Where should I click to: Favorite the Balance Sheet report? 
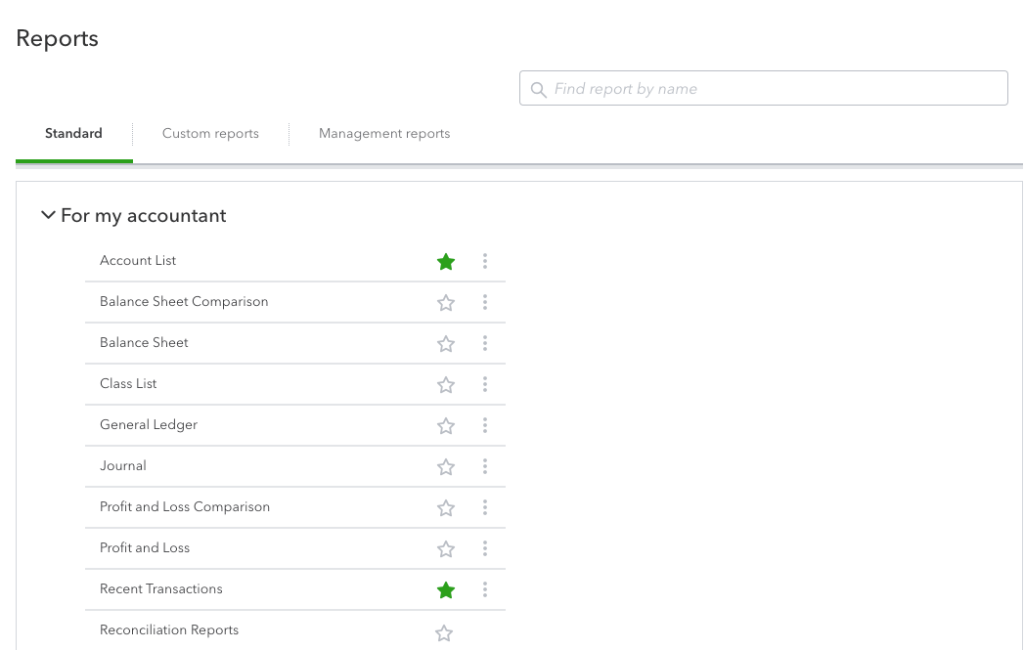[445, 342]
